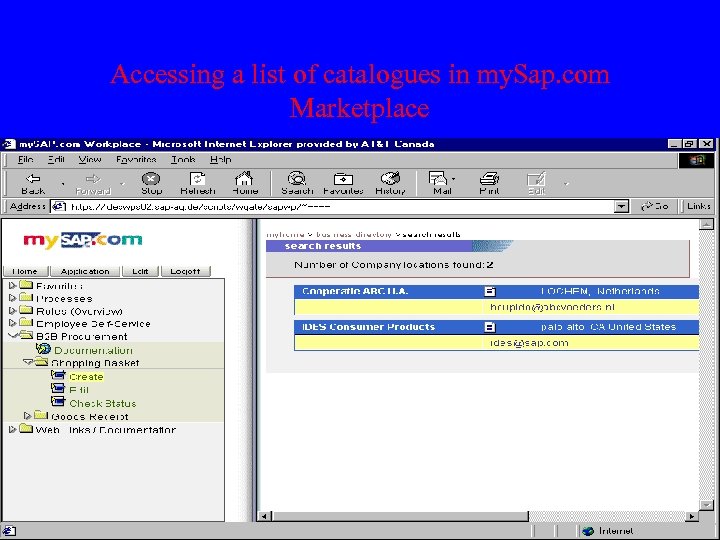Collapse the B2B Procurement folder
Viewport: 720px width, 540px height.
point(12,336)
